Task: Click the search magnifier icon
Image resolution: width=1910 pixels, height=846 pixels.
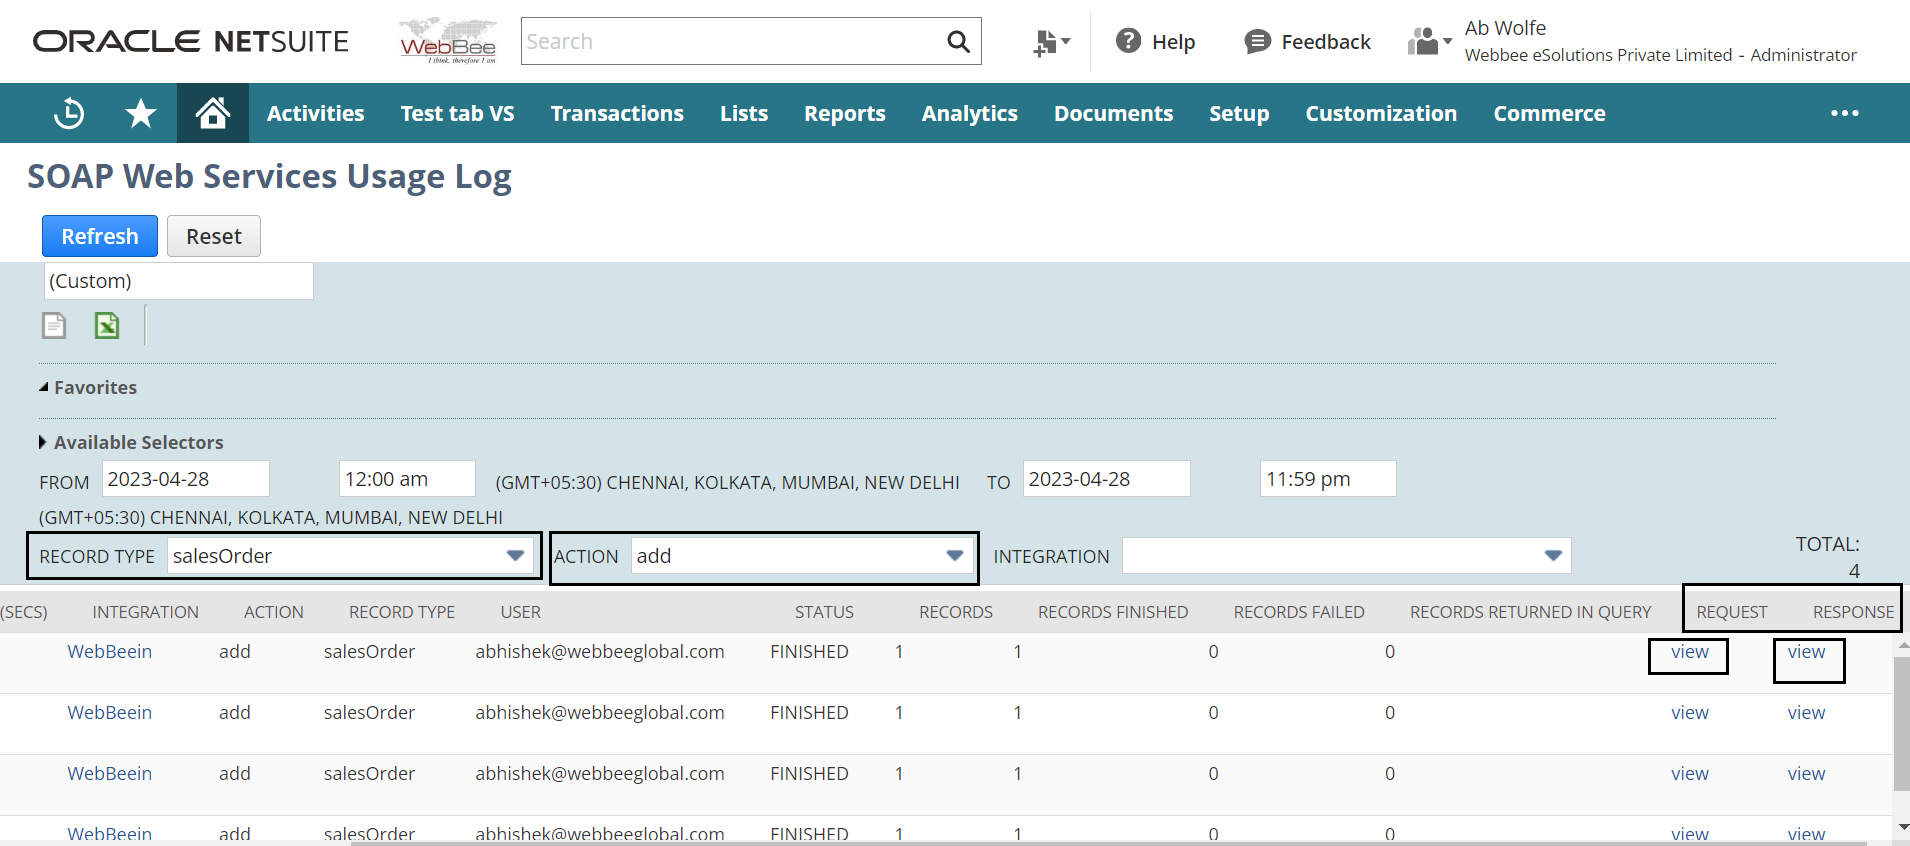Action: [x=957, y=42]
